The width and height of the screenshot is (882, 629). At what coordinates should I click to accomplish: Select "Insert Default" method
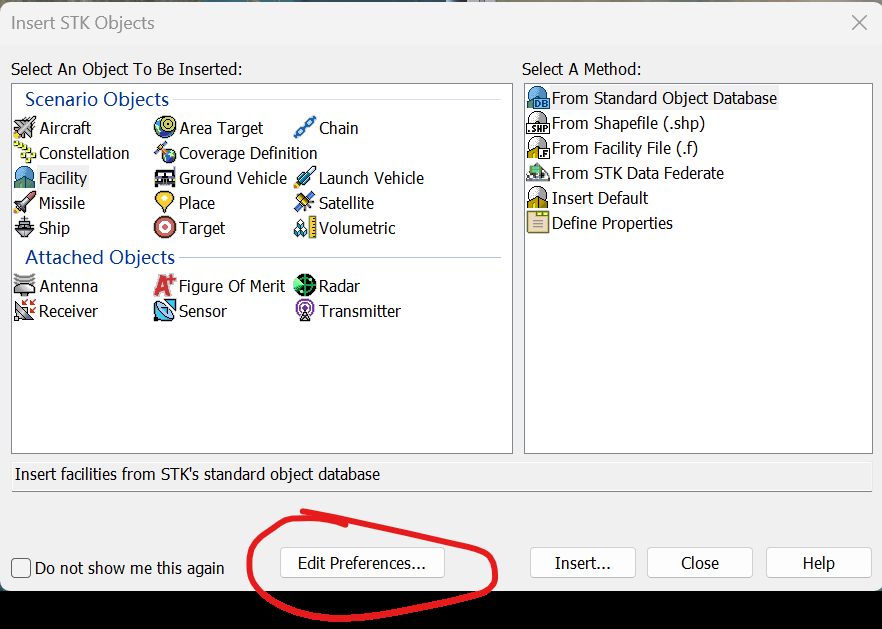(600, 198)
